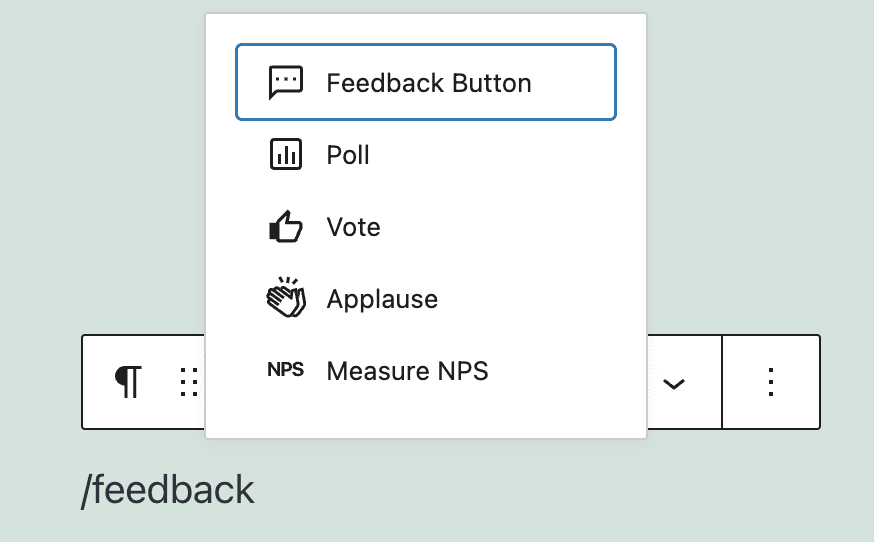Click the NPS badge icon
Viewport: 874px width, 542px height.
click(x=285, y=371)
